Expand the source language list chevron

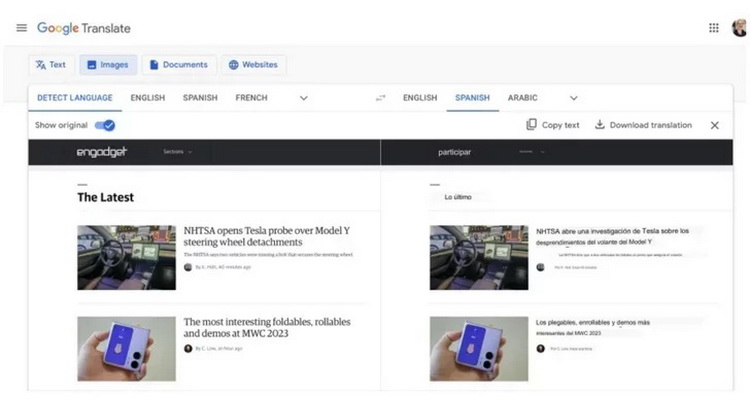(303, 98)
